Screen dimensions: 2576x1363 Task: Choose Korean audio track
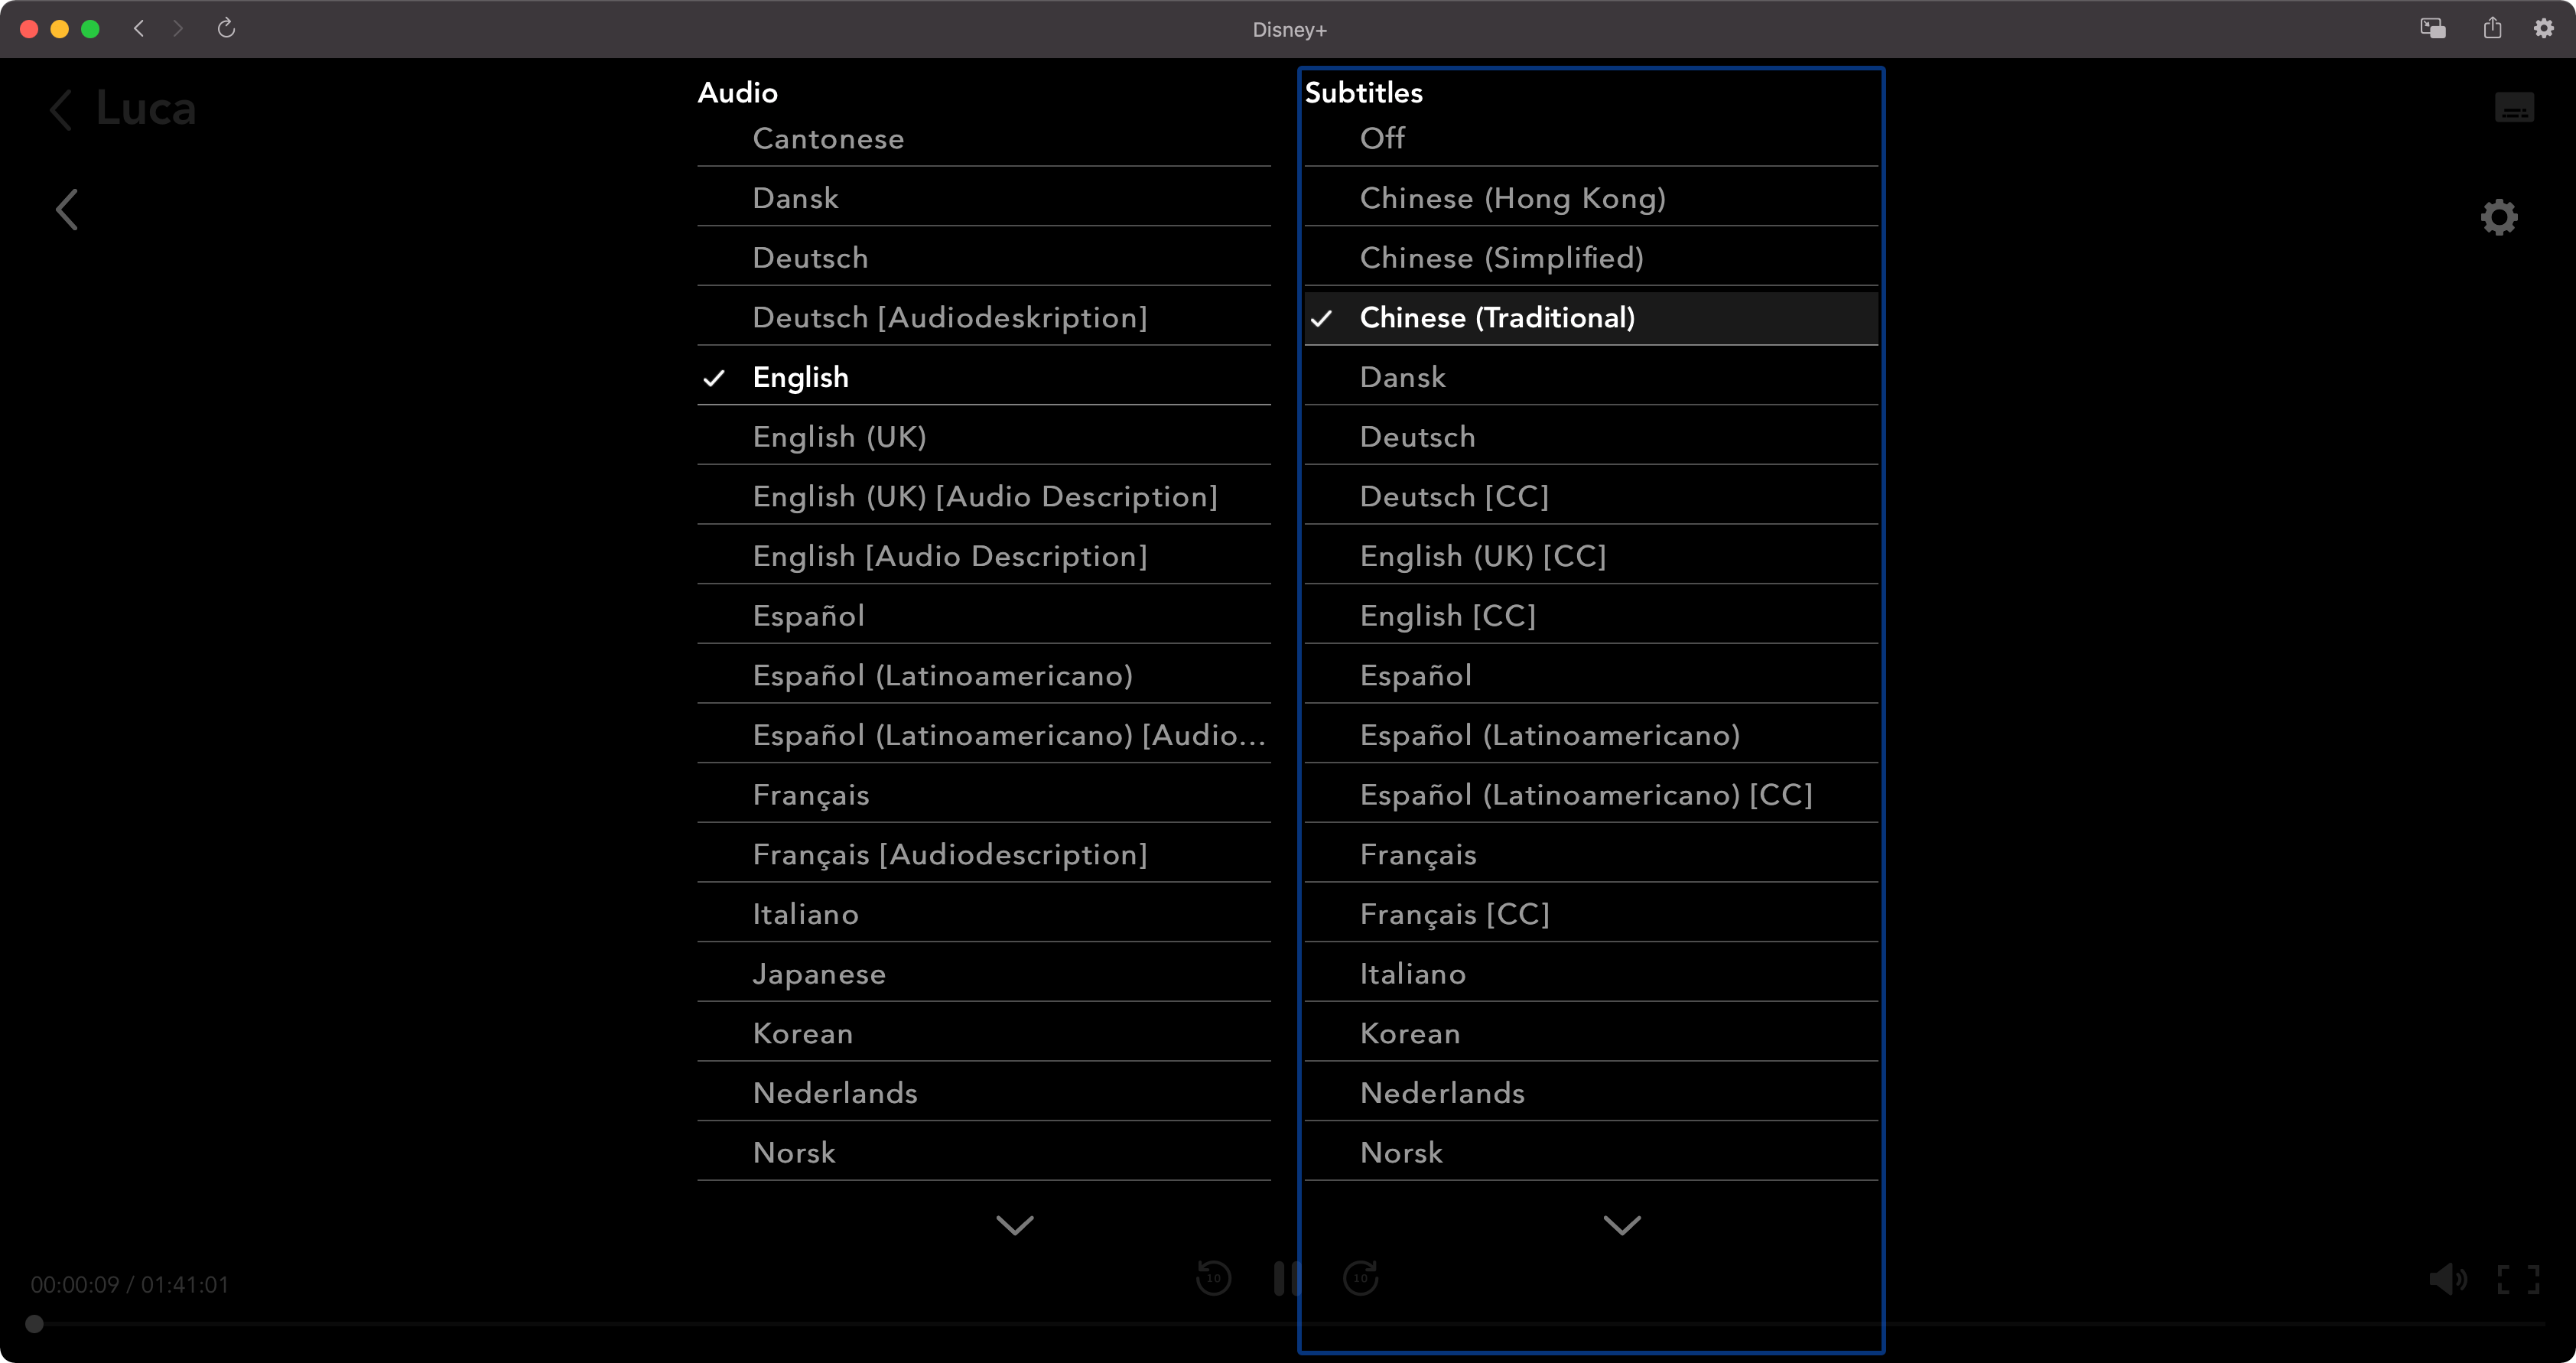click(983, 1034)
